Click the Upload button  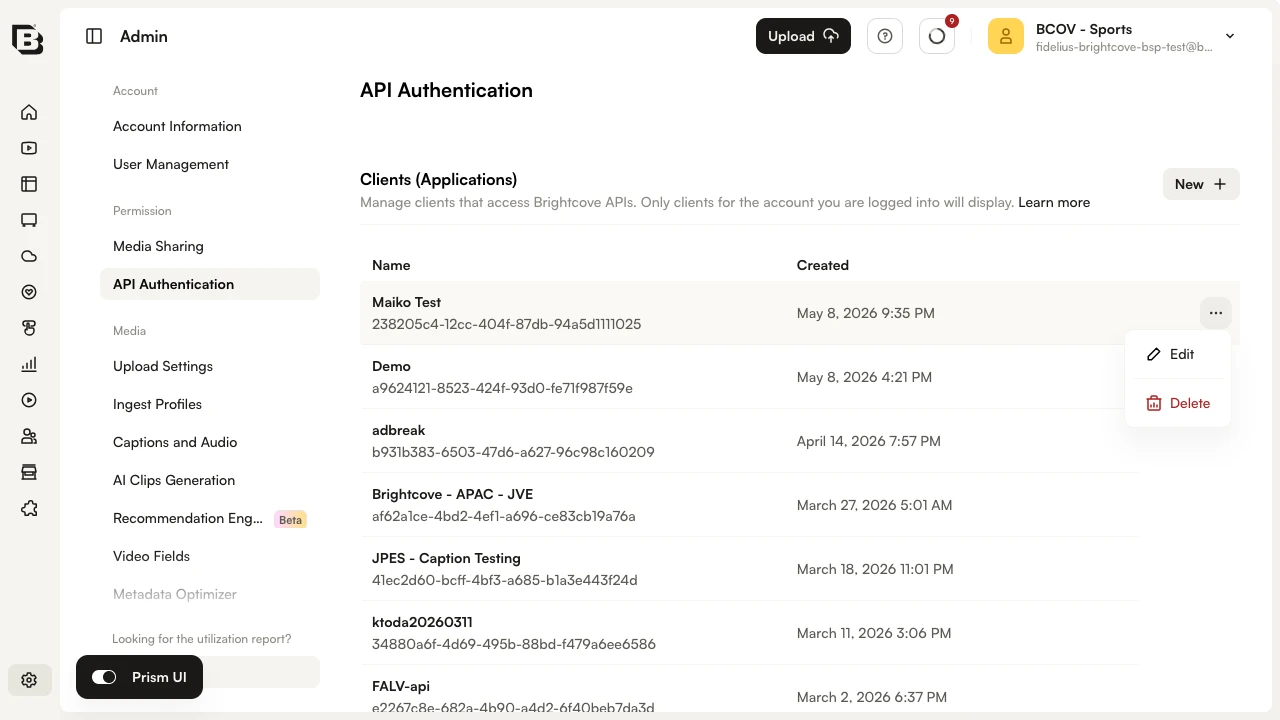click(x=803, y=36)
